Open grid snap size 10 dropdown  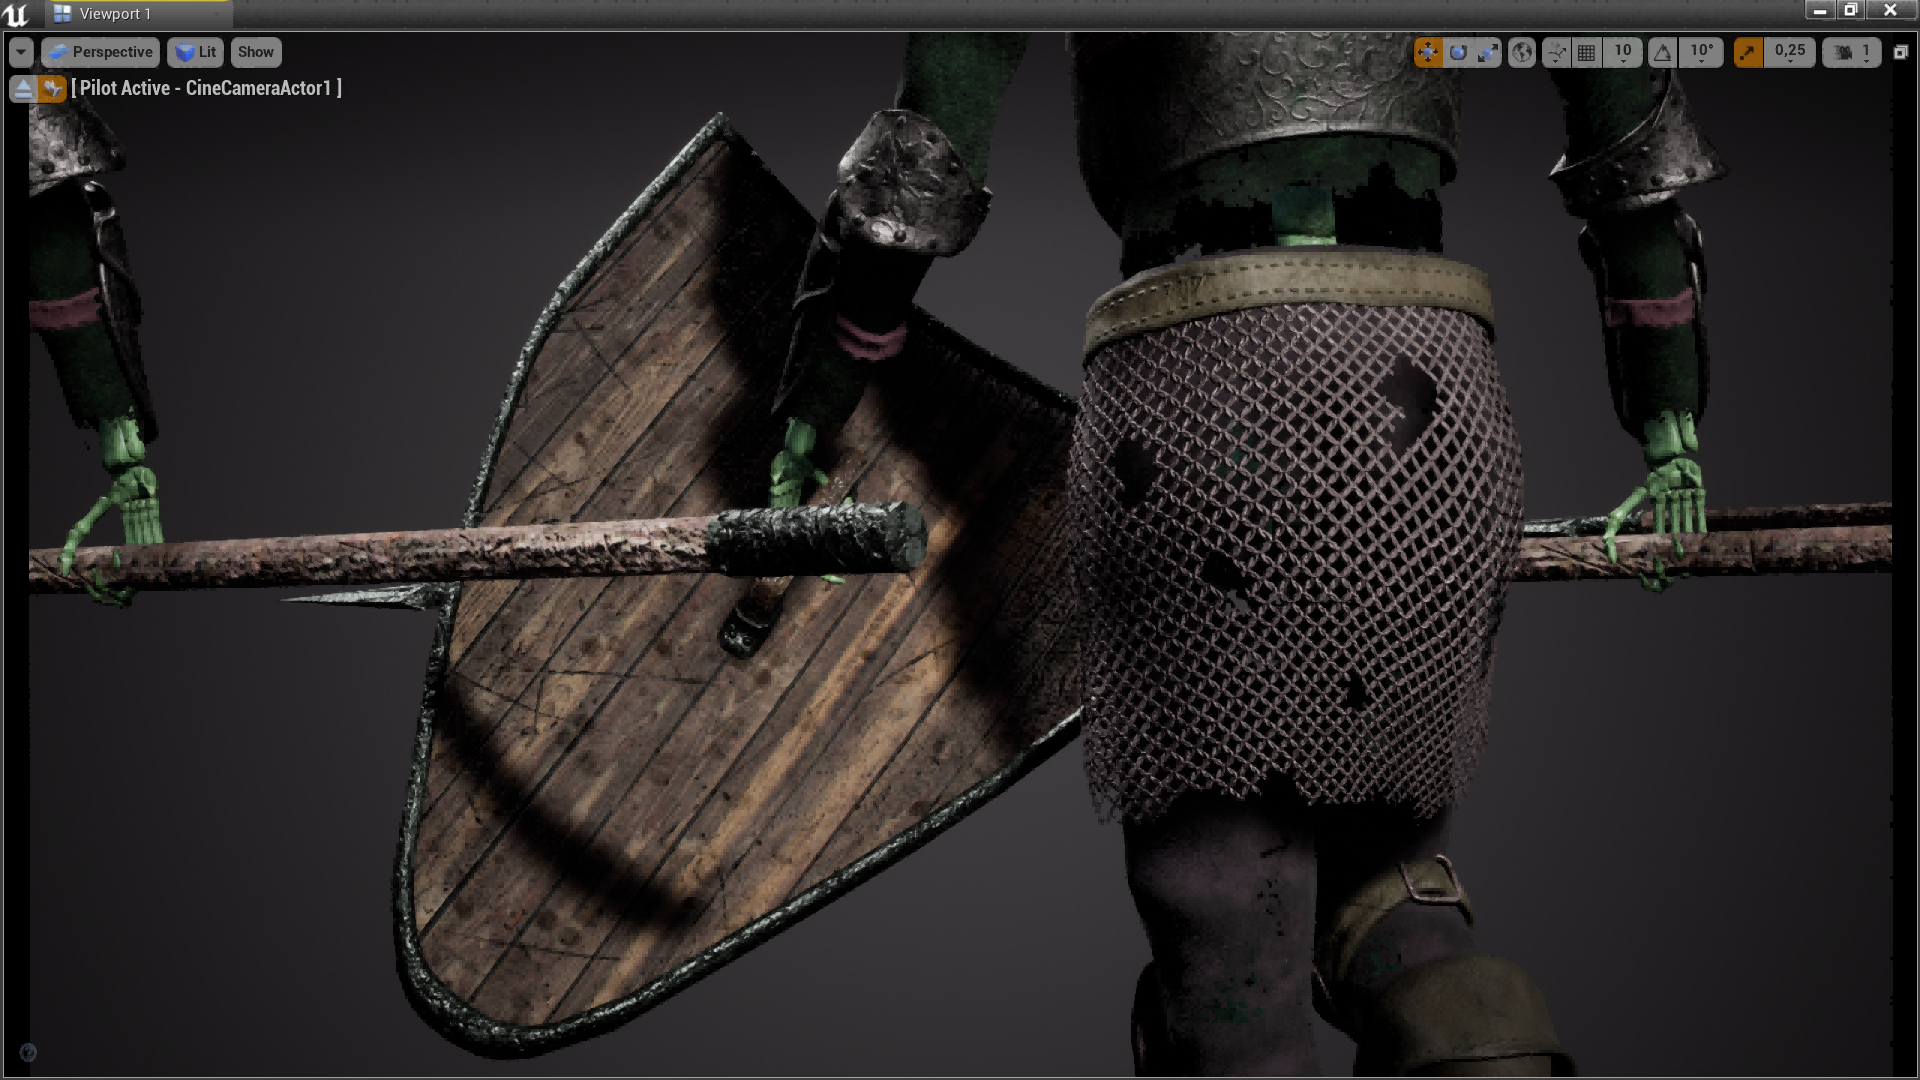pyautogui.click(x=1622, y=52)
